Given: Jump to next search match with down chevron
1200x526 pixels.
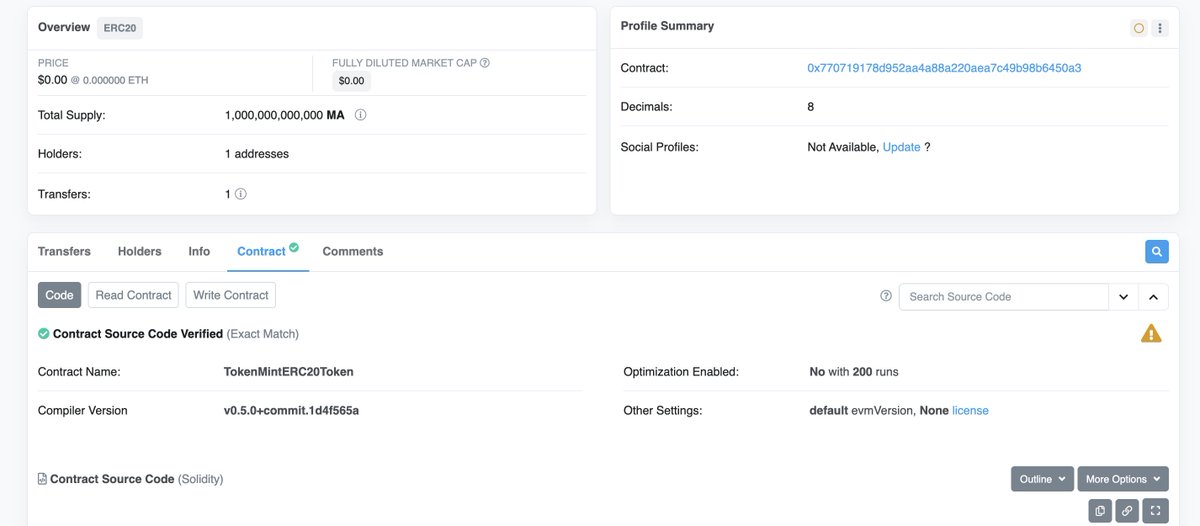Looking at the screenshot, I should tap(1123, 297).
